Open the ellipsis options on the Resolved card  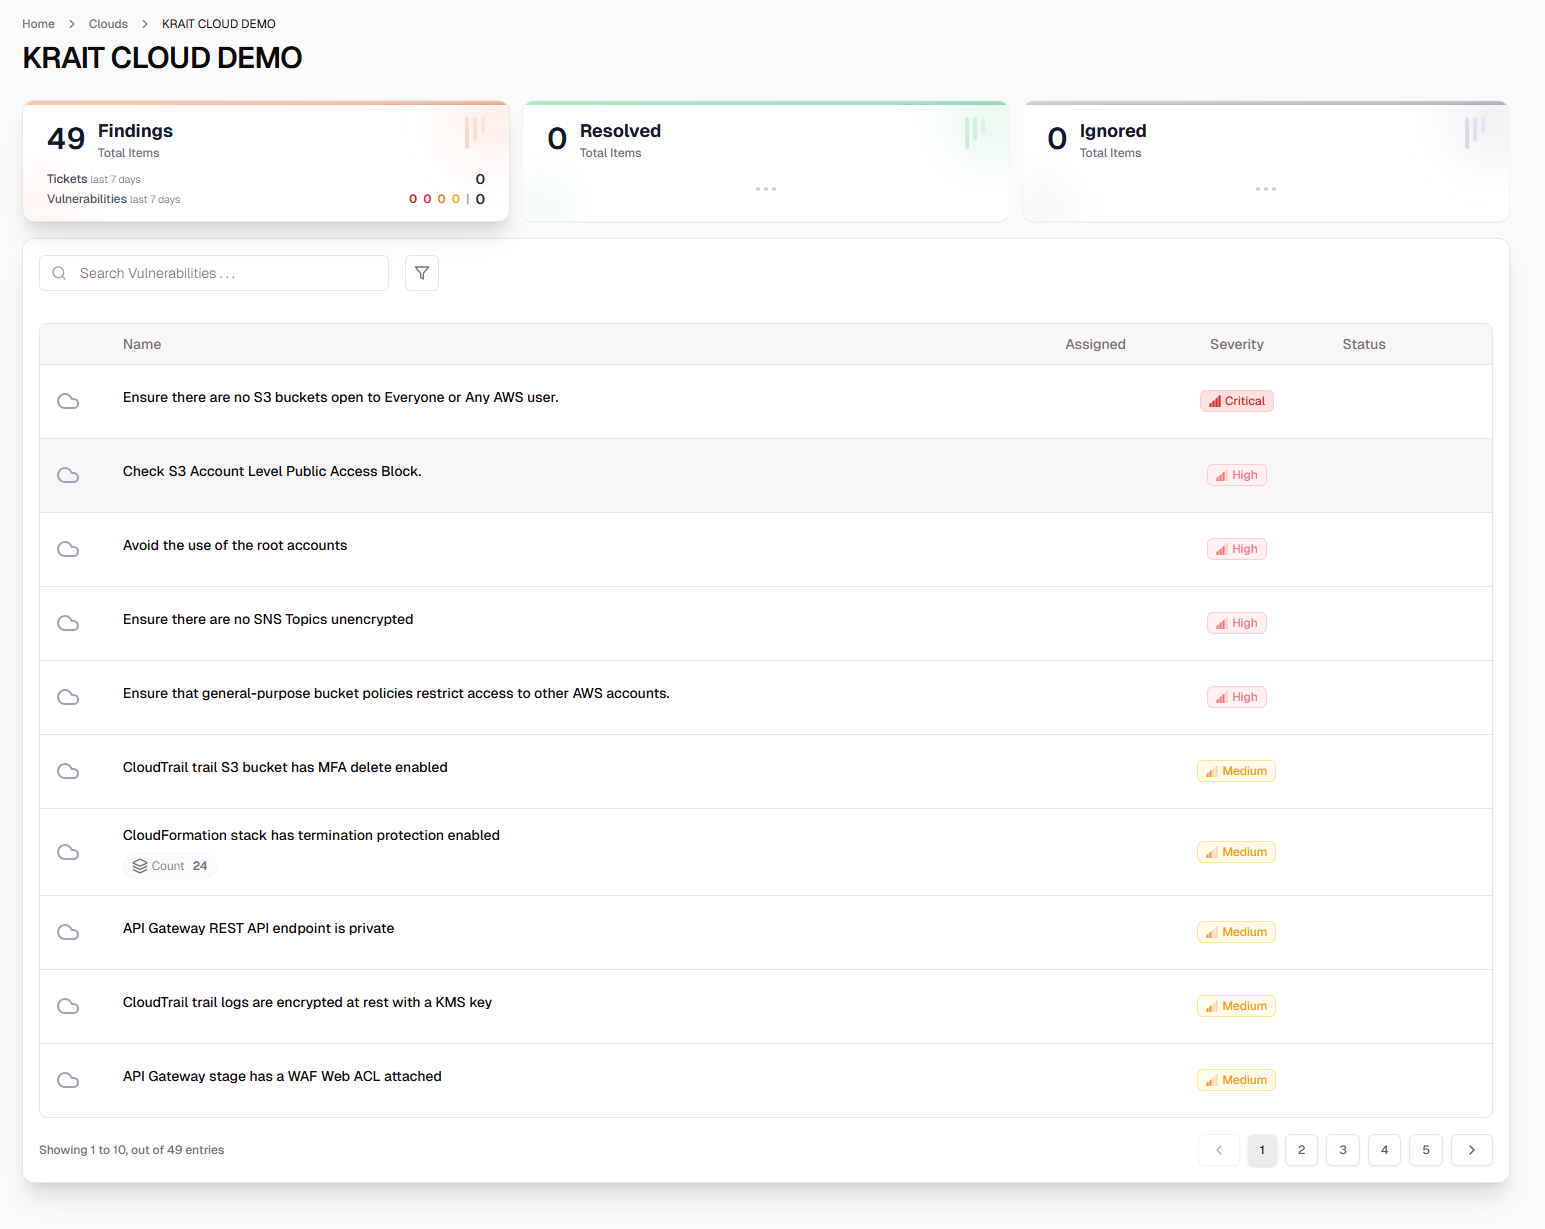point(766,188)
